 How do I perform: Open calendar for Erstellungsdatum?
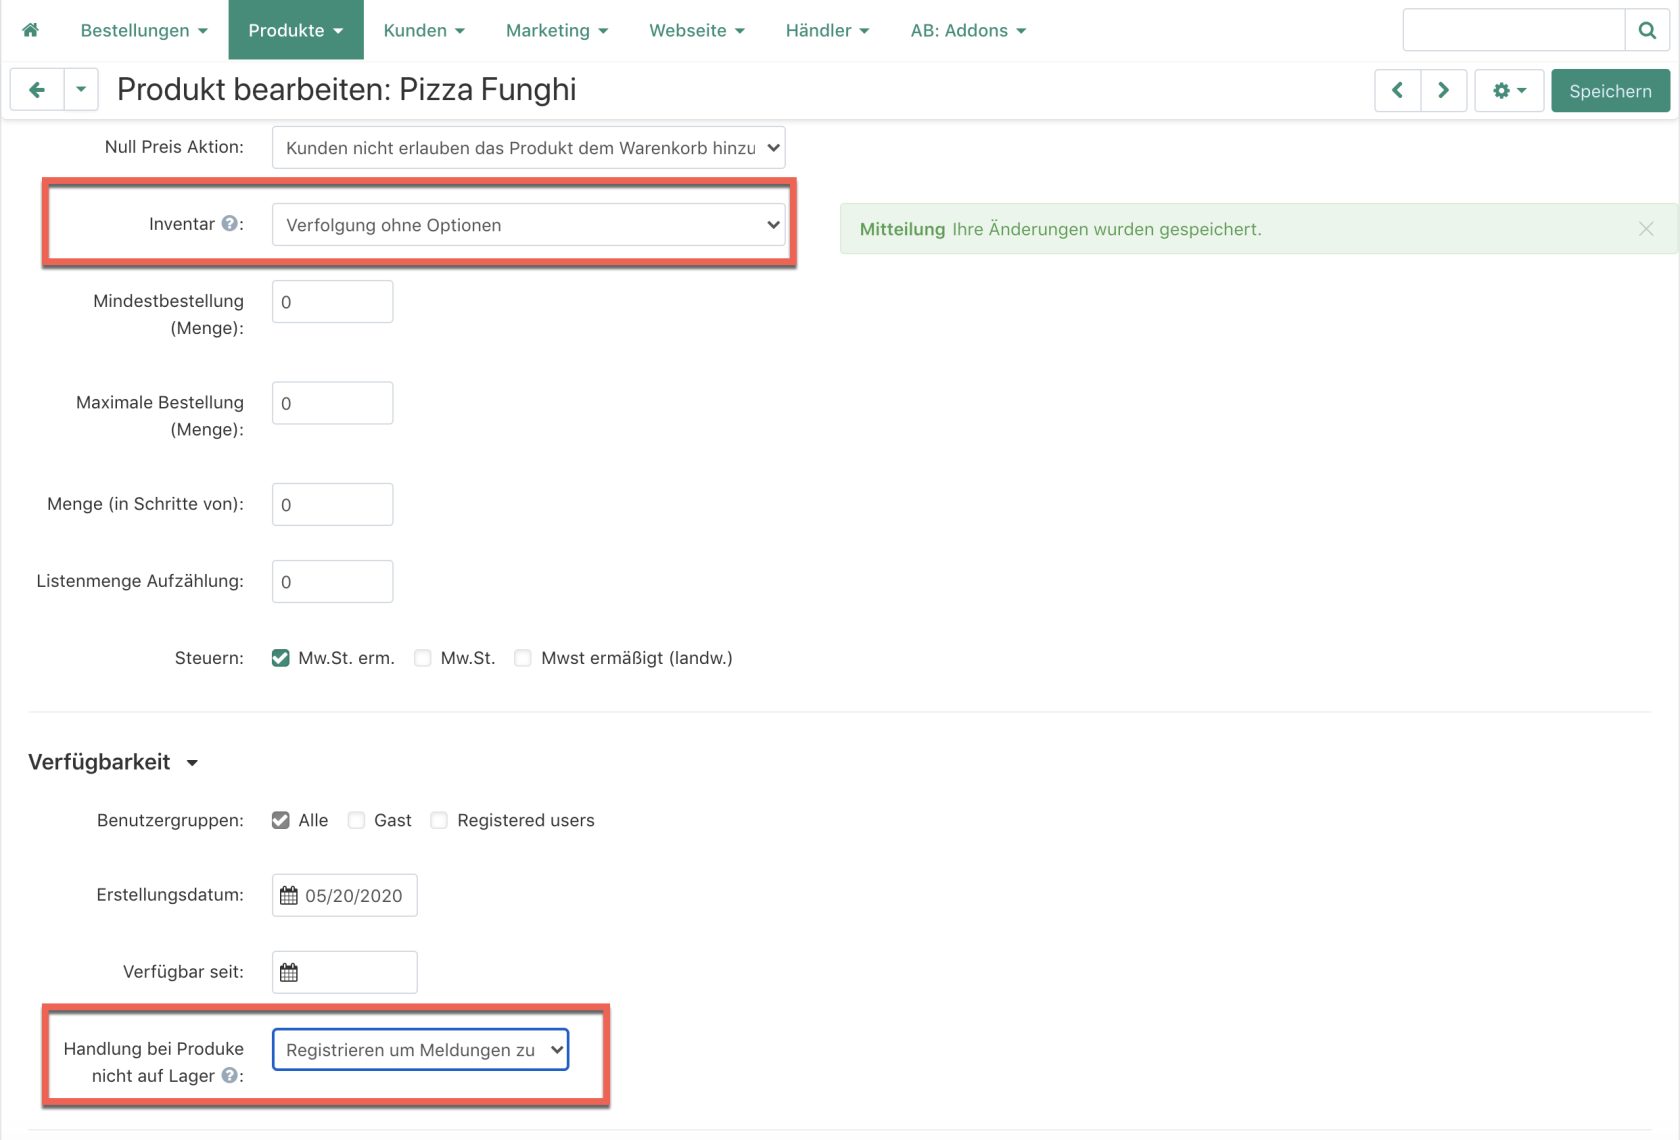(x=289, y=895)
